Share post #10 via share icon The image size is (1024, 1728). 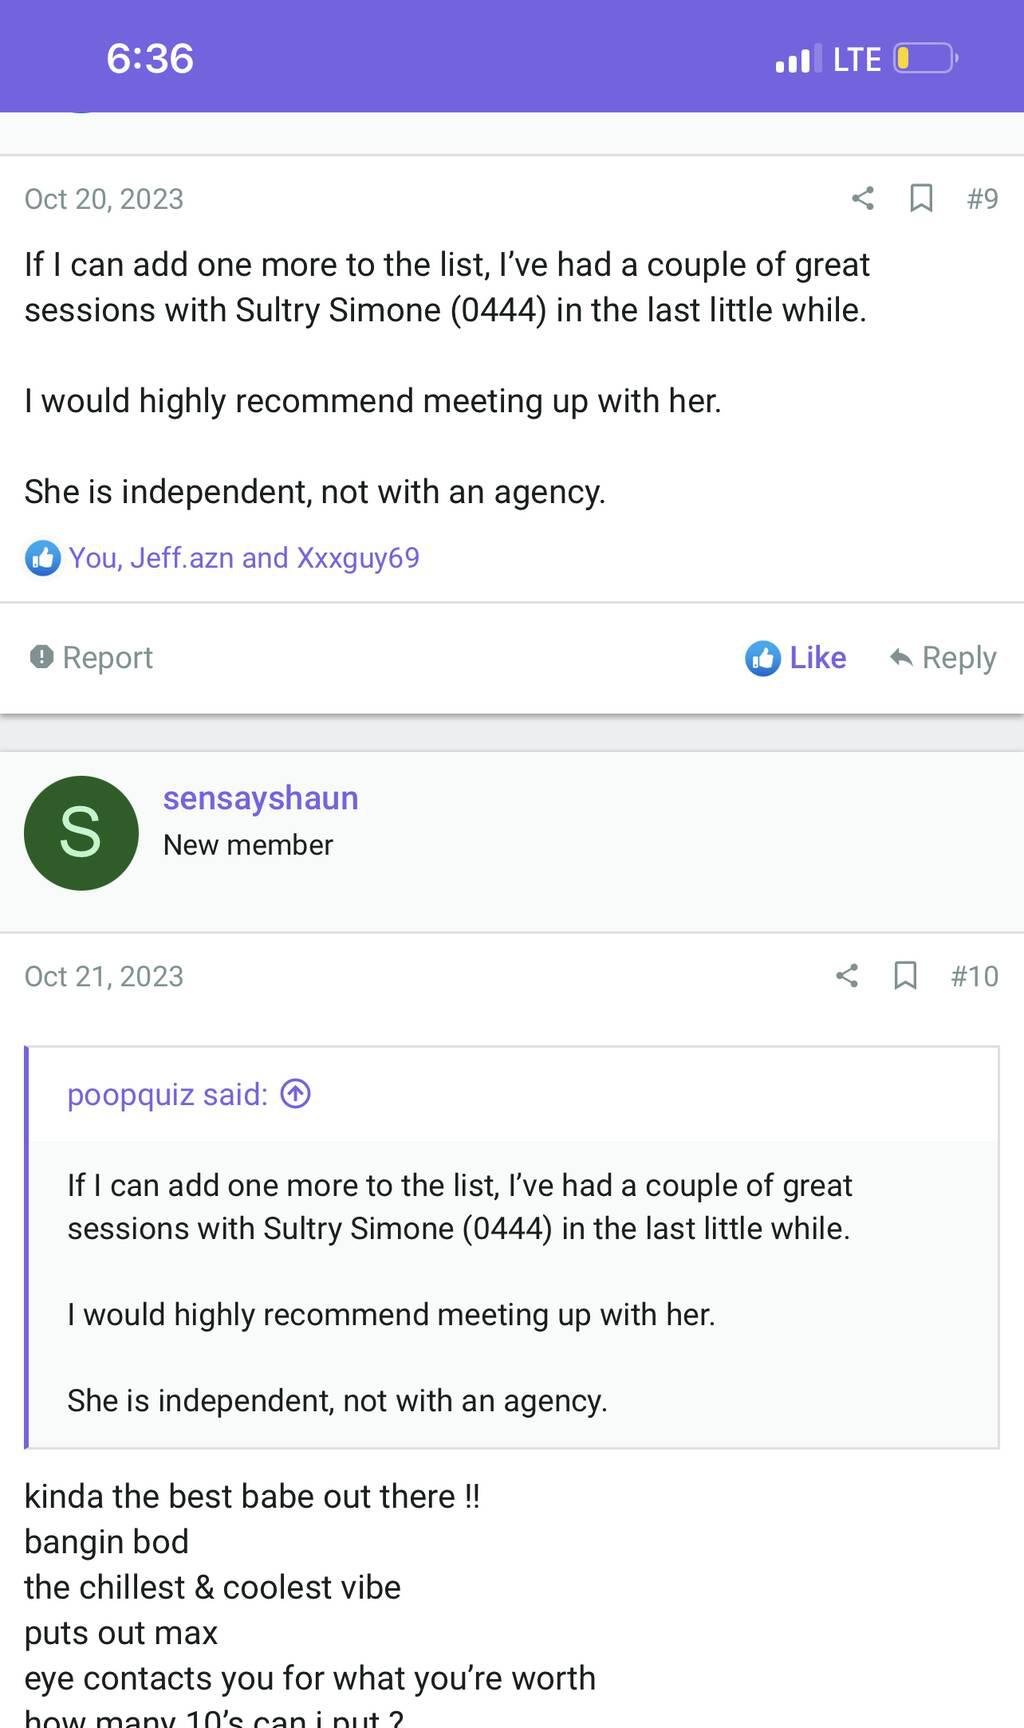point(847,975)
